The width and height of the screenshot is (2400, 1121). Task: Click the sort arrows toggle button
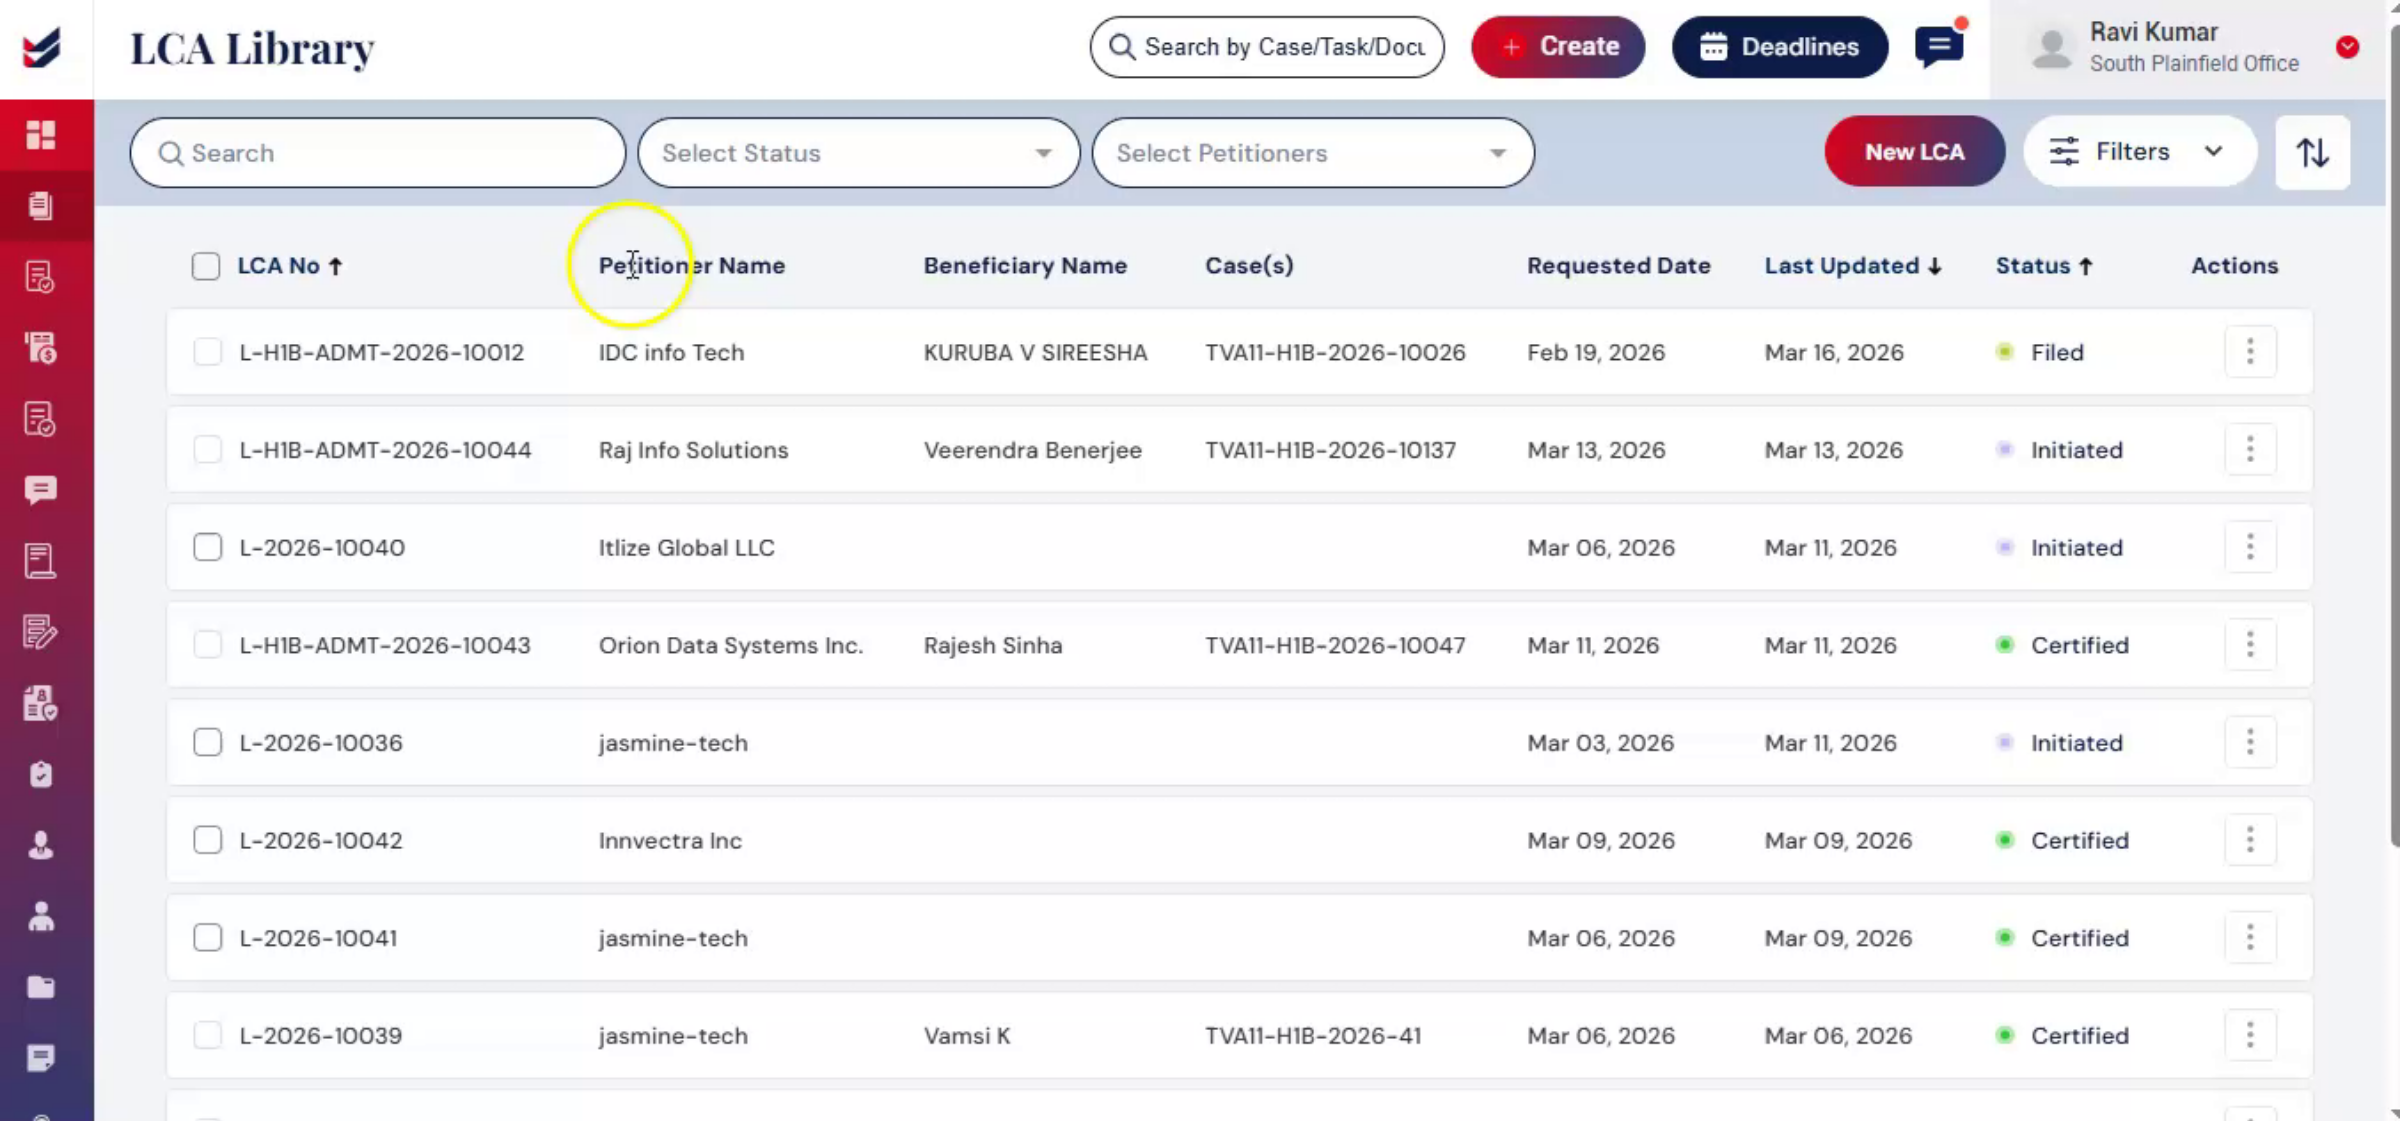tap(2312, 152)
